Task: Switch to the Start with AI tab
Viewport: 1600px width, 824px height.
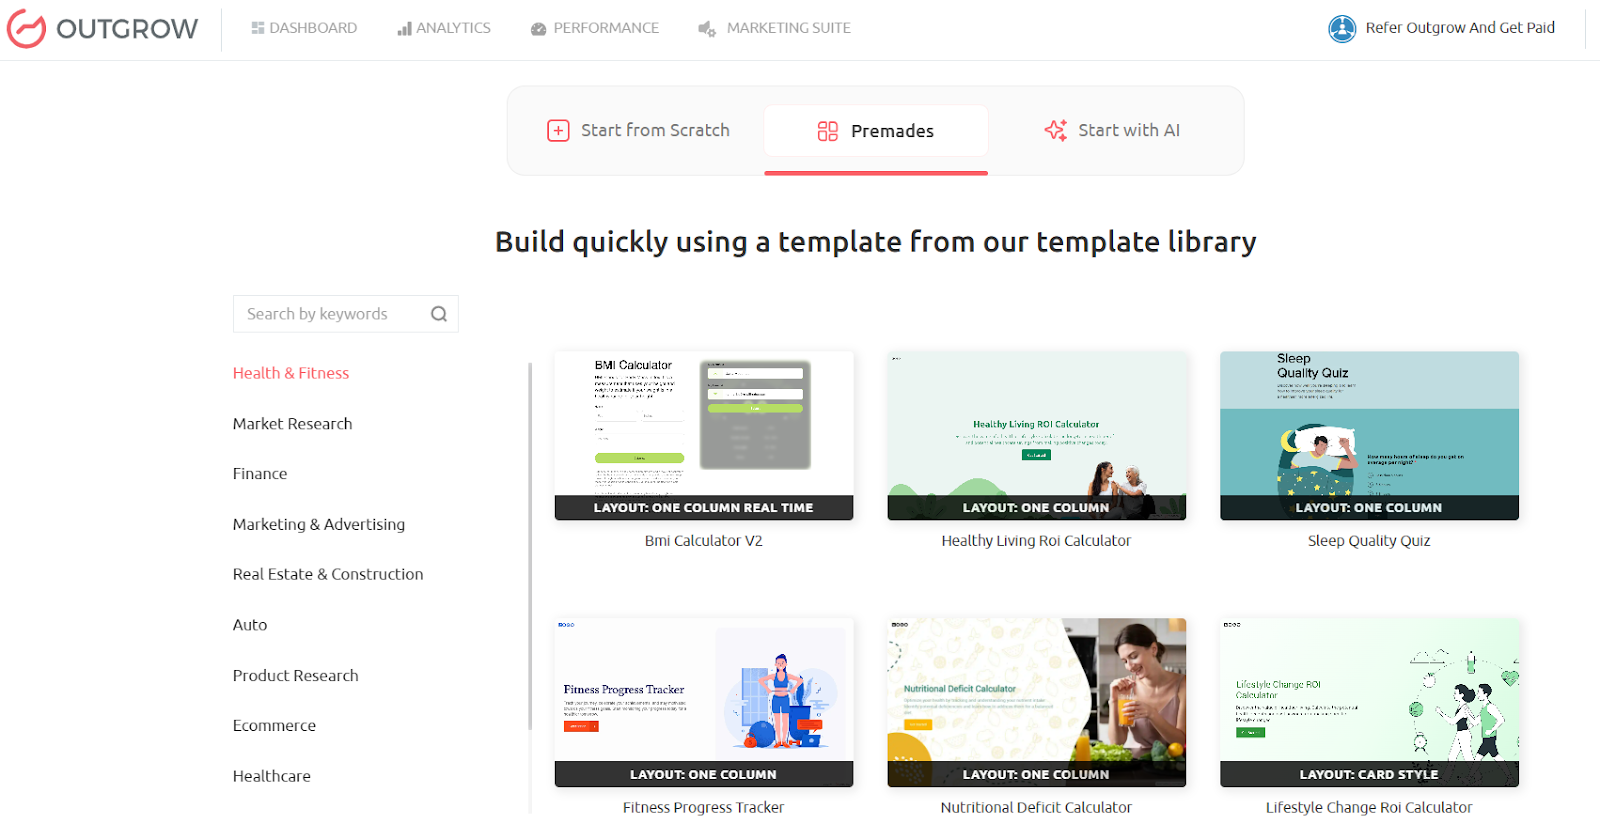Action: (x=1112, y=131)
